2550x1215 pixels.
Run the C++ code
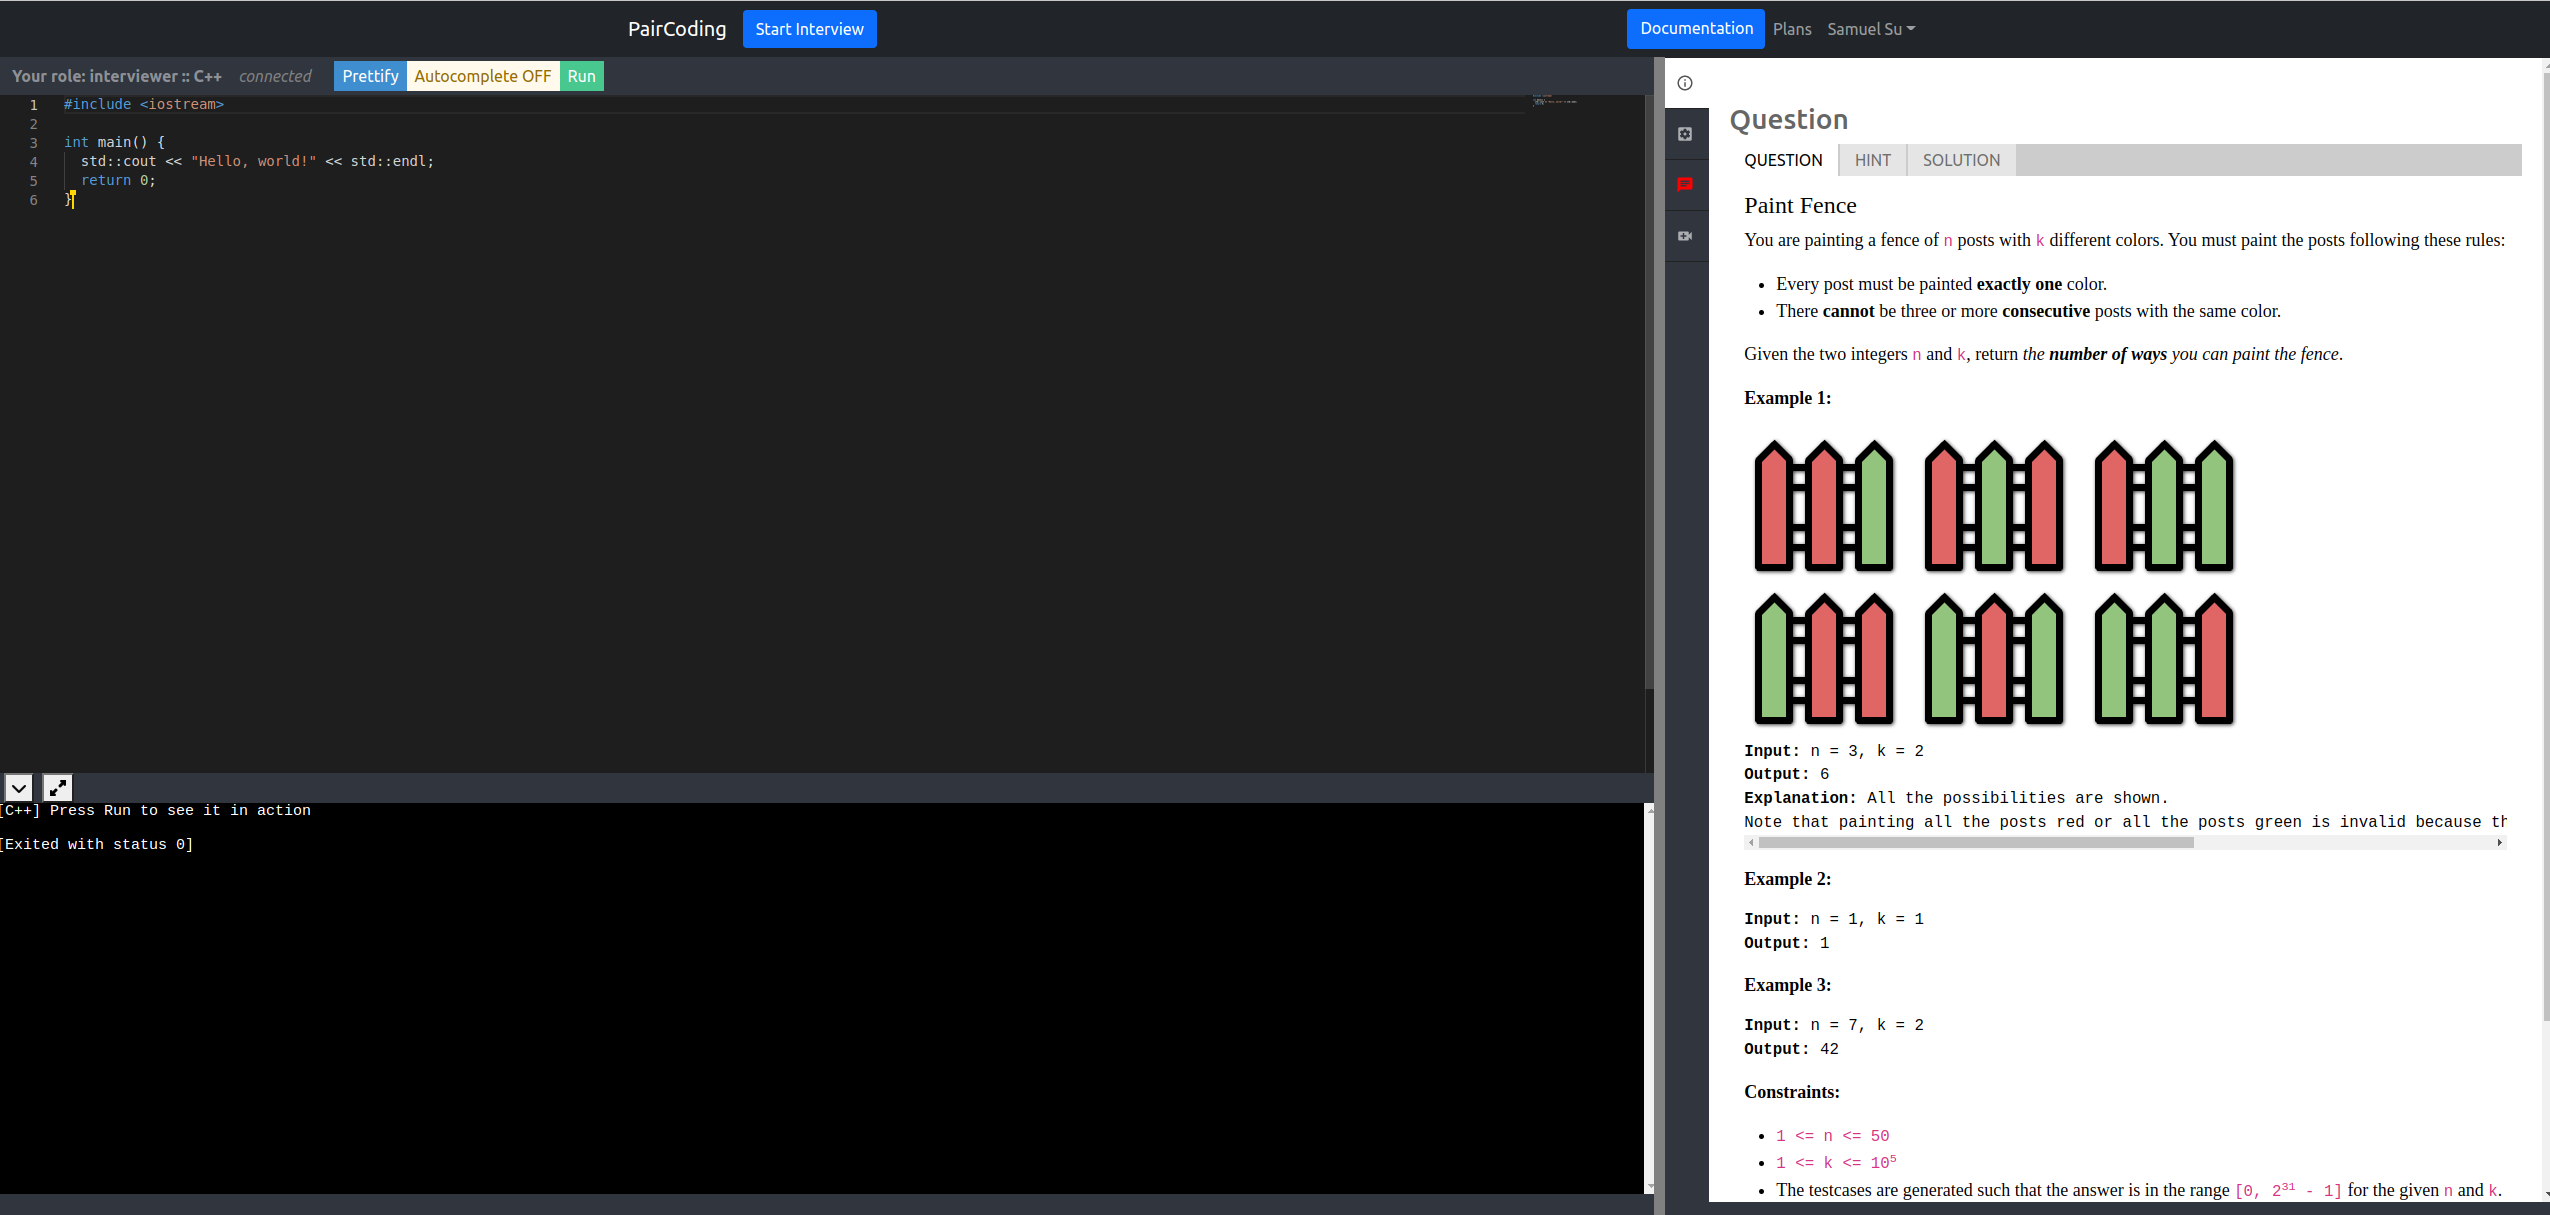581,75
